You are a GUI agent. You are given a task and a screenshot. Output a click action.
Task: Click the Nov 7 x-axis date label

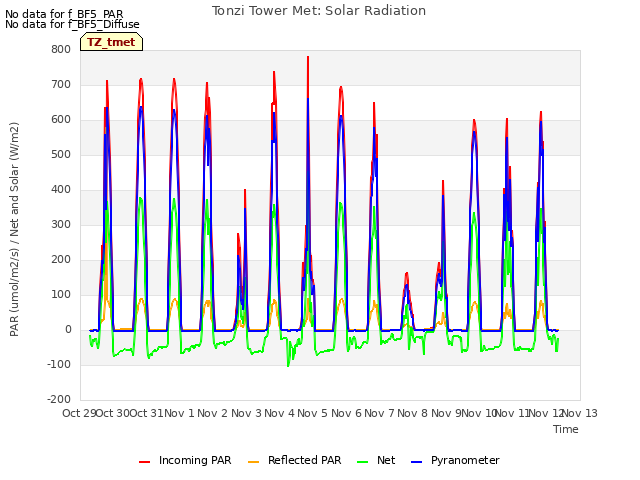379,413
